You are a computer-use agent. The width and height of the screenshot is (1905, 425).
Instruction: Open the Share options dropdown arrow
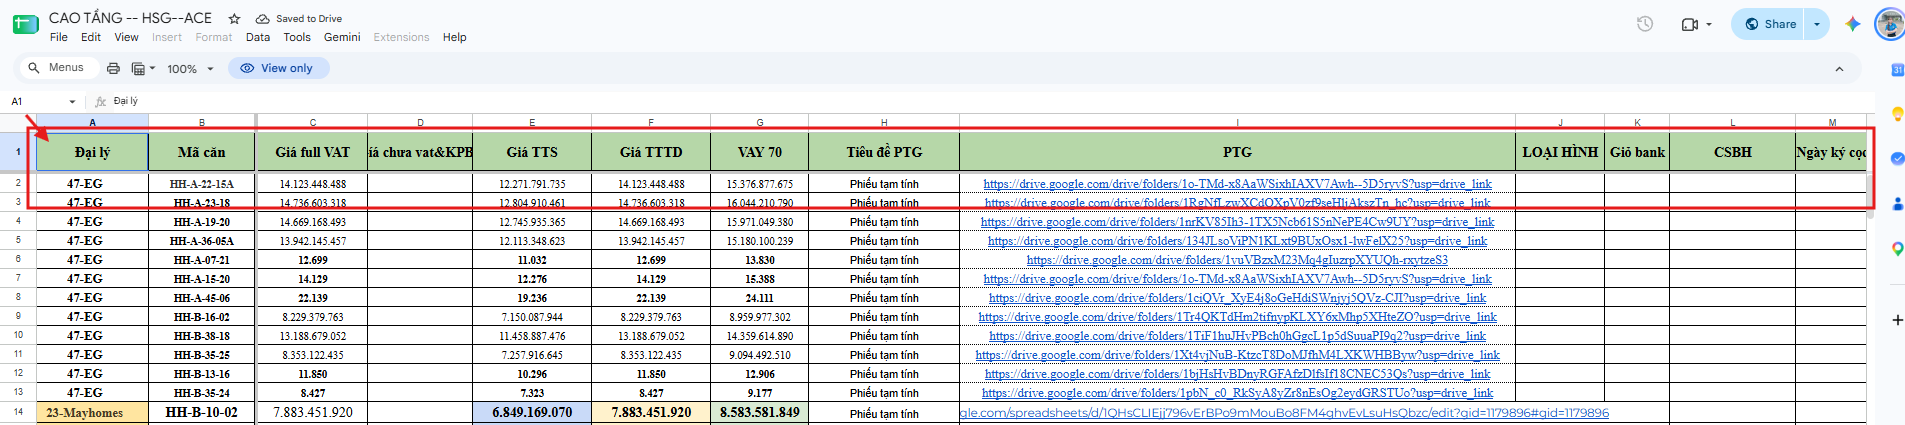(1817, 24)
